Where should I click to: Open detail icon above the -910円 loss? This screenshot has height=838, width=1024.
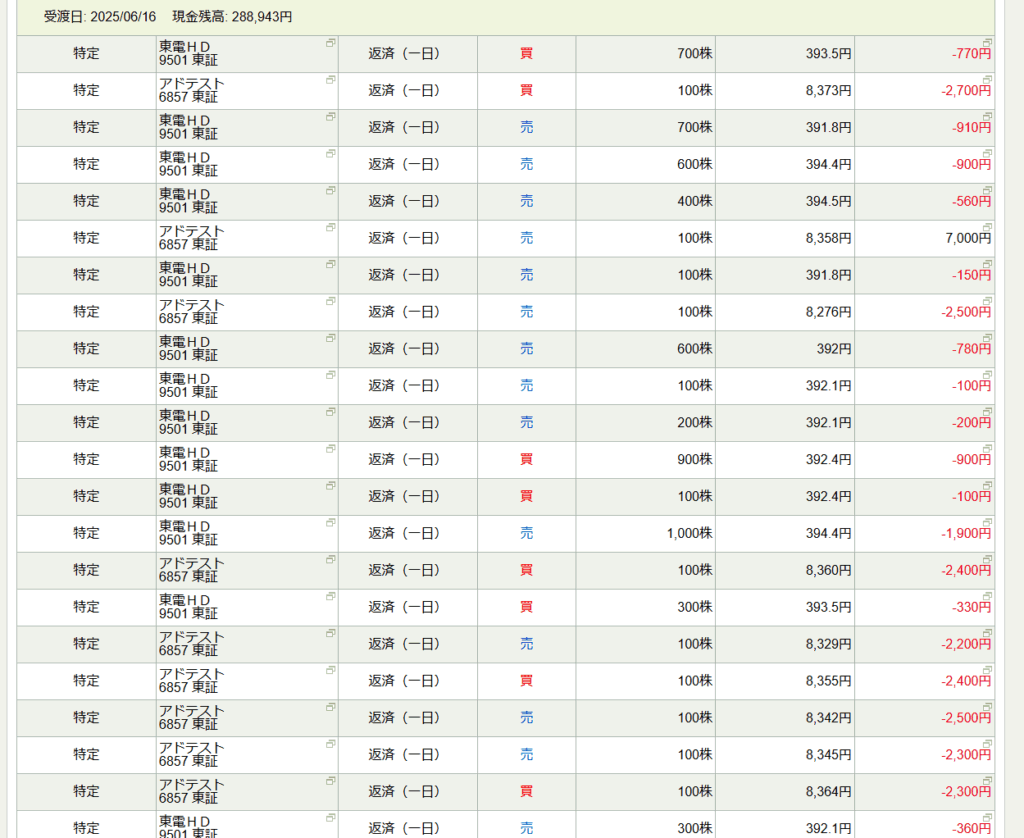[x=987, y=116]
